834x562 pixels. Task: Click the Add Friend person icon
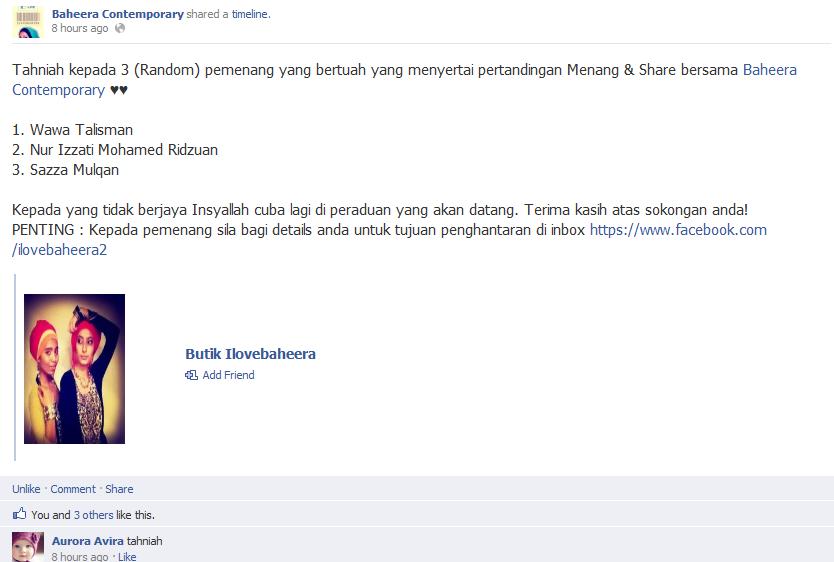point(191,375)
